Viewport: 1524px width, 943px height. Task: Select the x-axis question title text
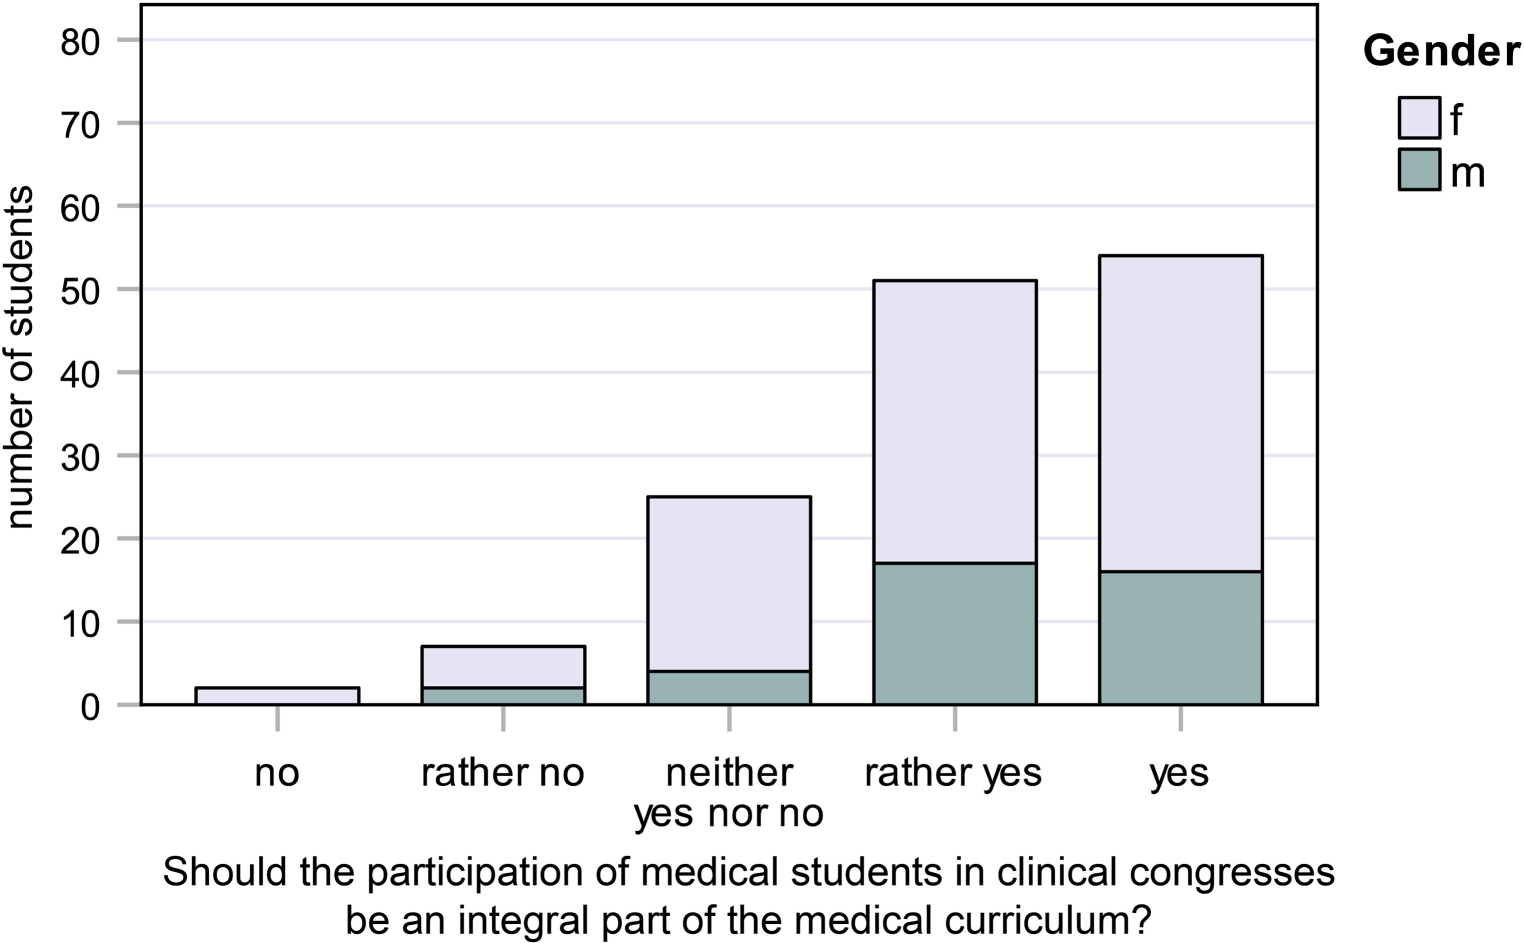click(748, 894)
